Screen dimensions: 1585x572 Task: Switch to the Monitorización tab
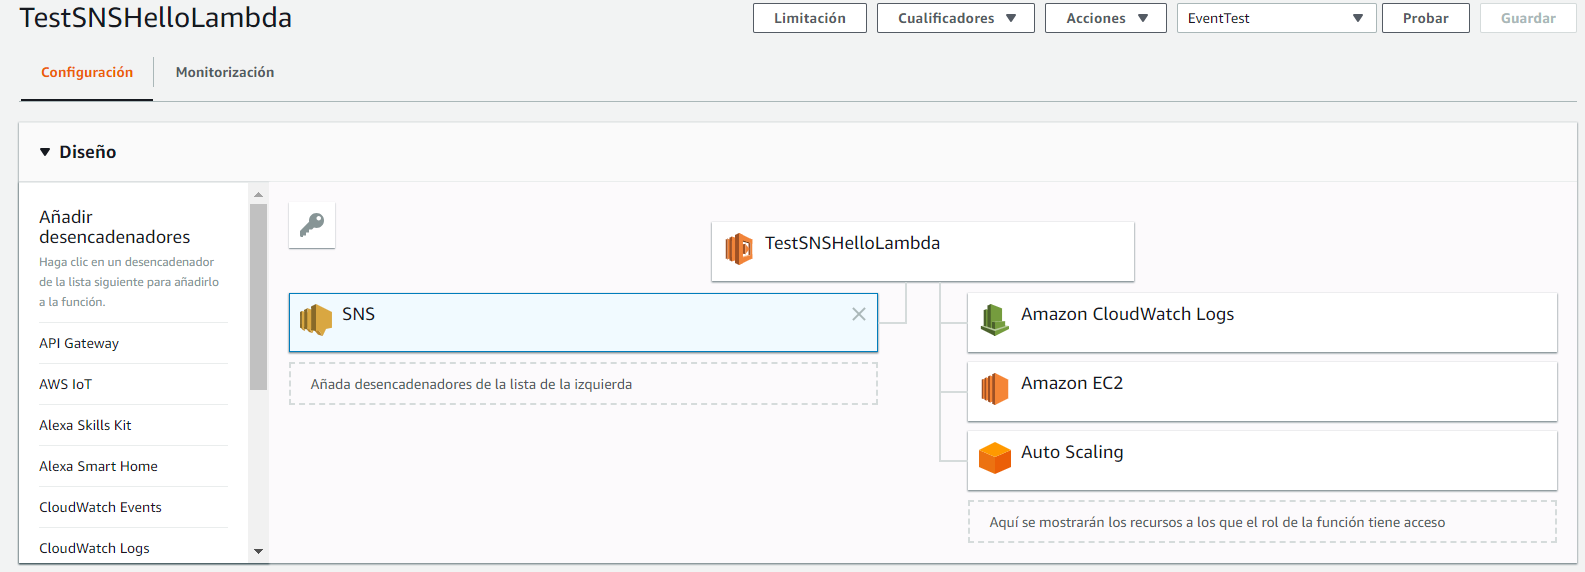tap(225, 72)
